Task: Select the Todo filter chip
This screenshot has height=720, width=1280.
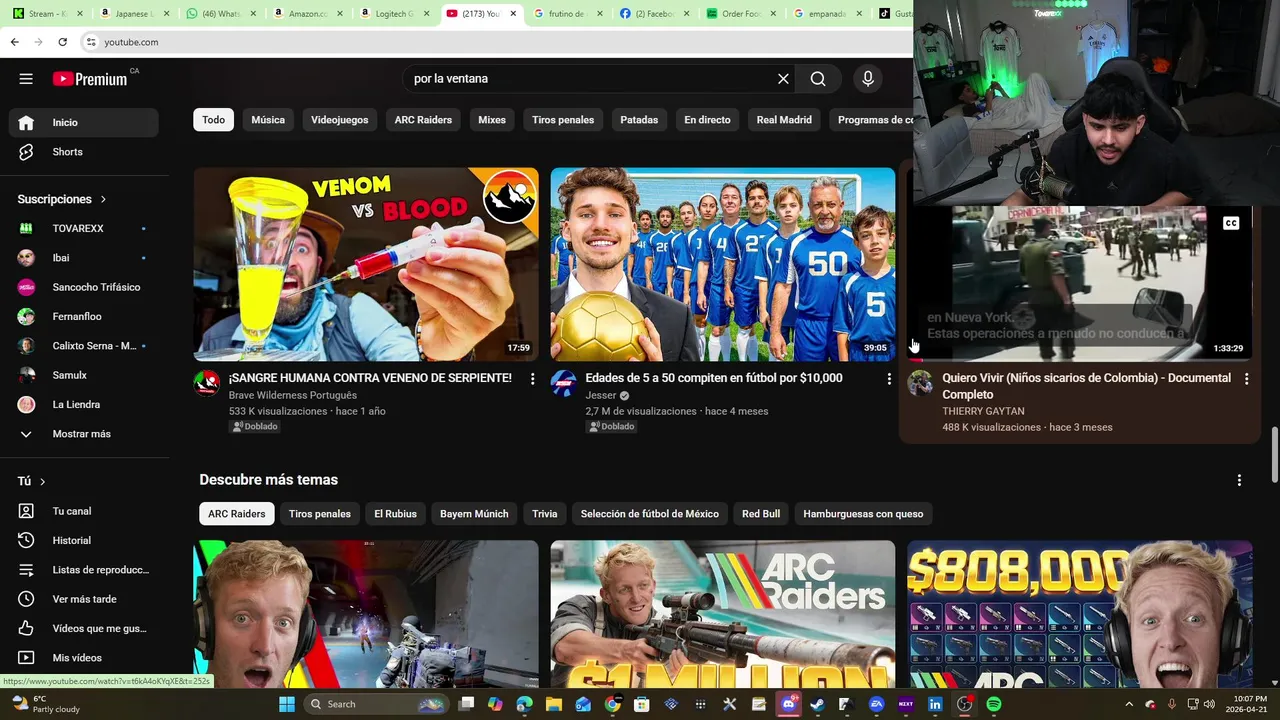Action: click(214, 120)
